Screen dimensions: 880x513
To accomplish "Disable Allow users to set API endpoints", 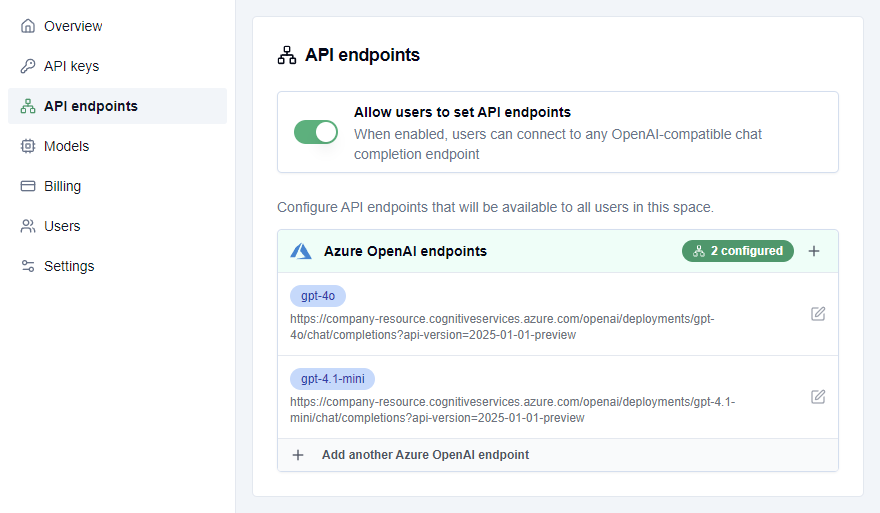I will [x=316, y=132].
